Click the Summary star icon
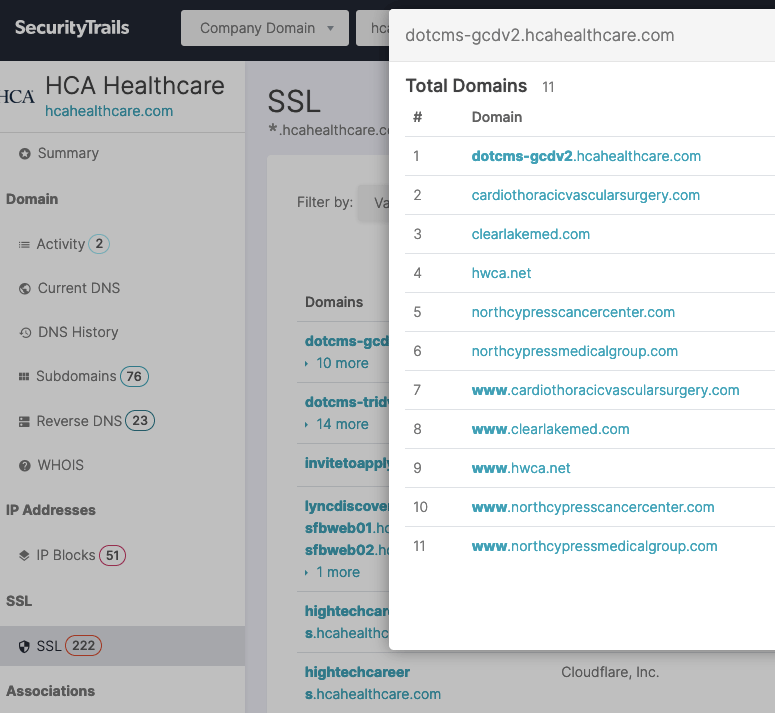The height and width of the screenshot is (713, 775). [x=25, y=154]
